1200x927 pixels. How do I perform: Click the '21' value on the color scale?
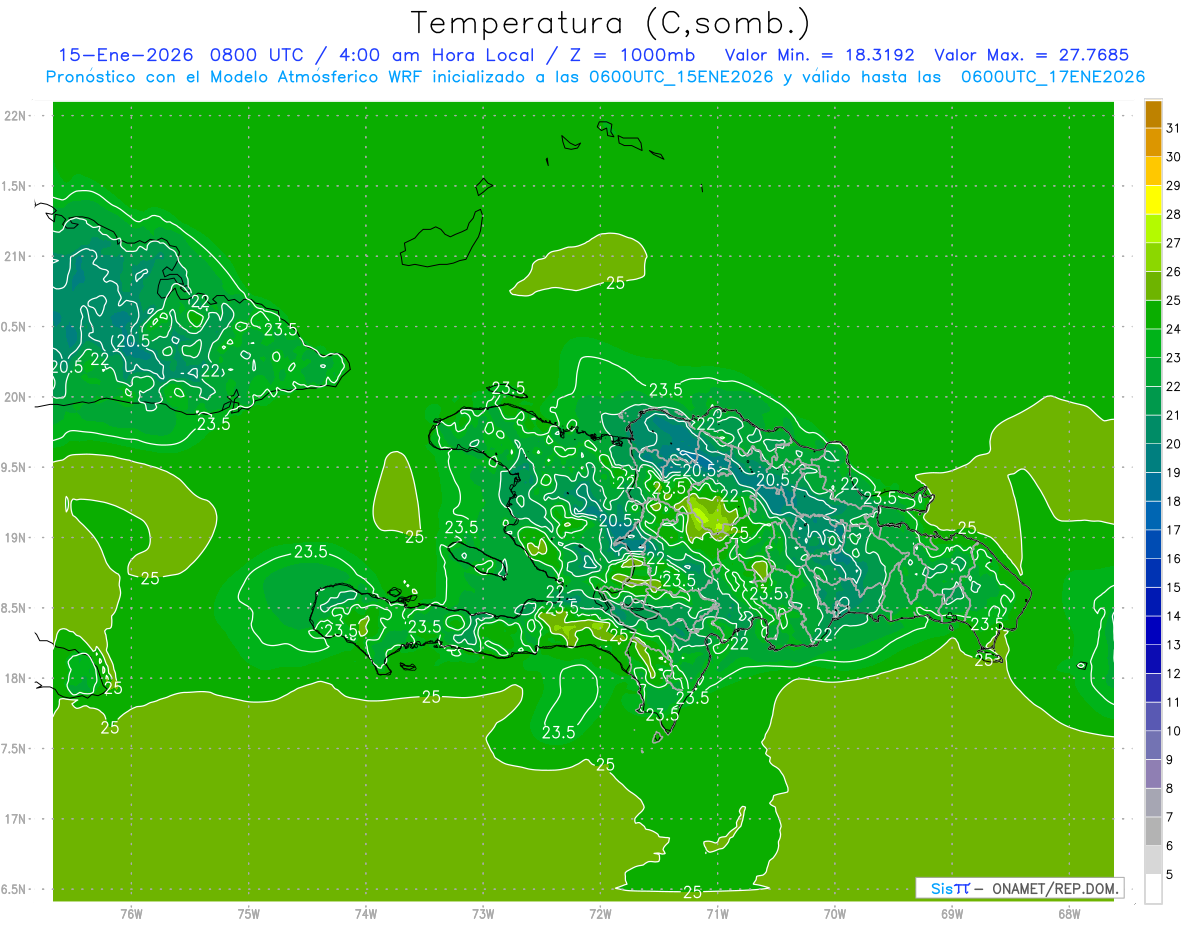(1174, 415)
